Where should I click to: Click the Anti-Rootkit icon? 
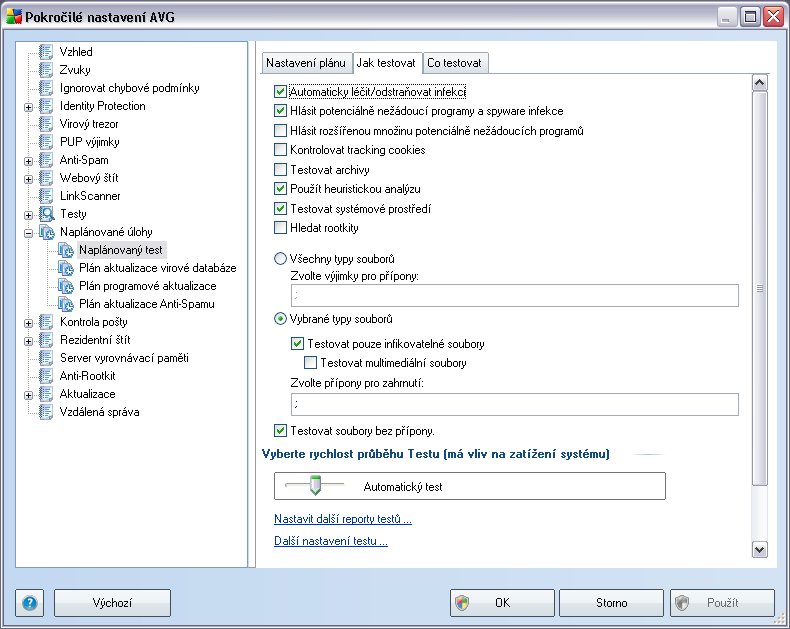click(x=46, y=376)
